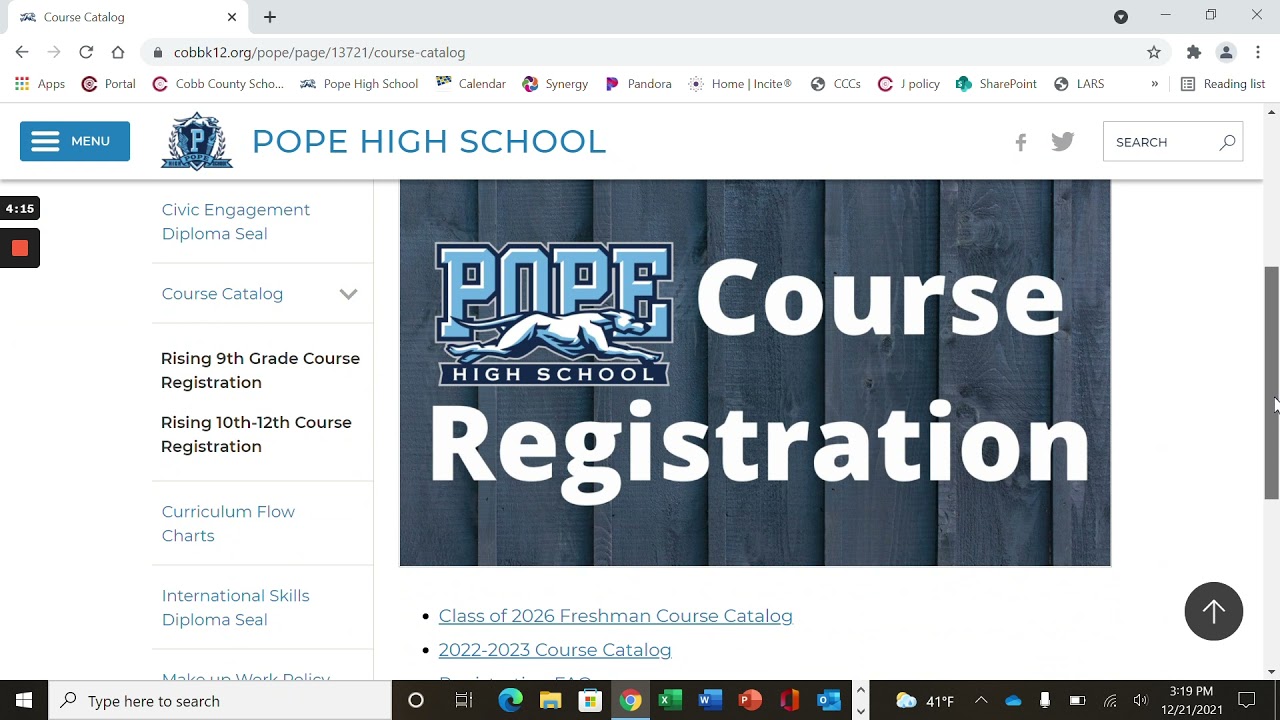
Task: Open the Chrome profile avatar
Action: [1226, 52]
